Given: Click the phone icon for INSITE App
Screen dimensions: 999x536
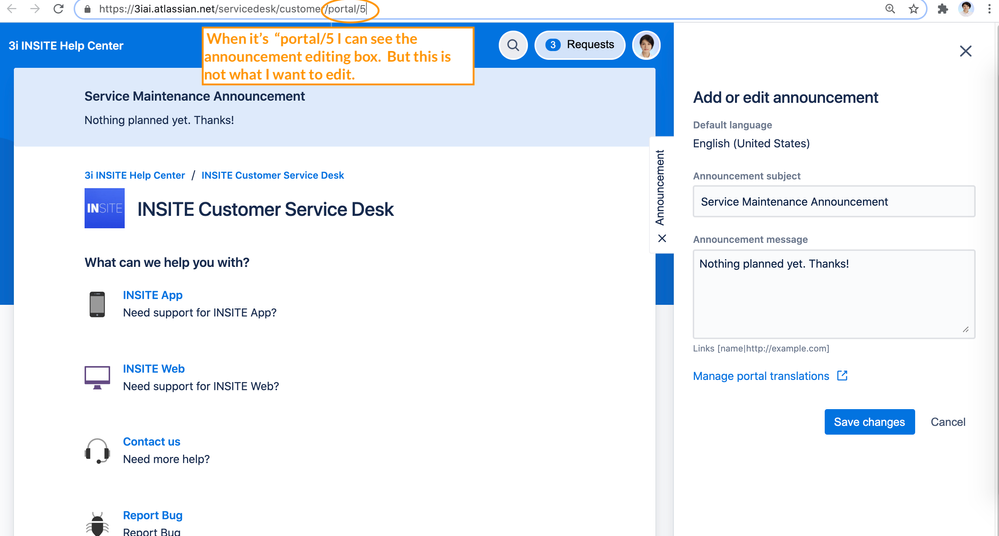Looking at the screenshot, I should pyautogui.click(x=97, y=304).
